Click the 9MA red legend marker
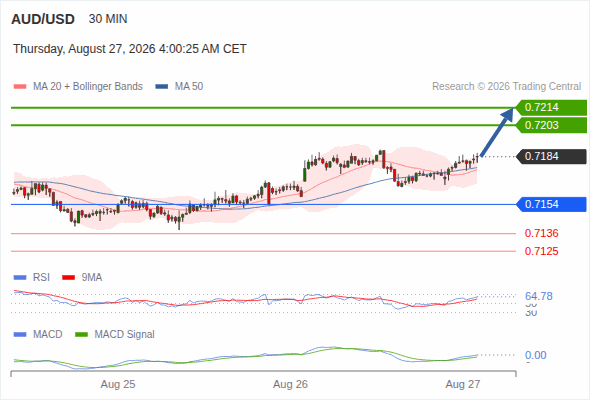 (68, 278)
